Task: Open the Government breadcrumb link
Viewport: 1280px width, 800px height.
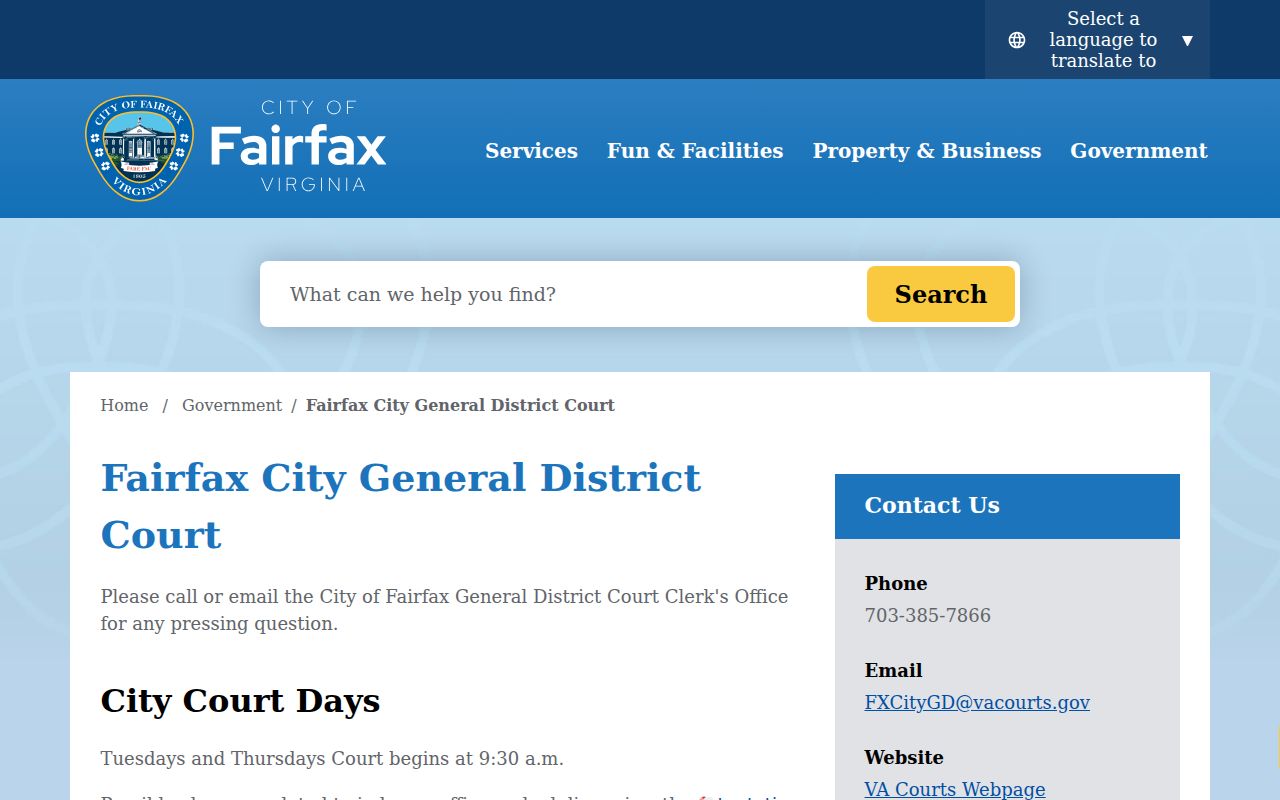Action: 232,405
